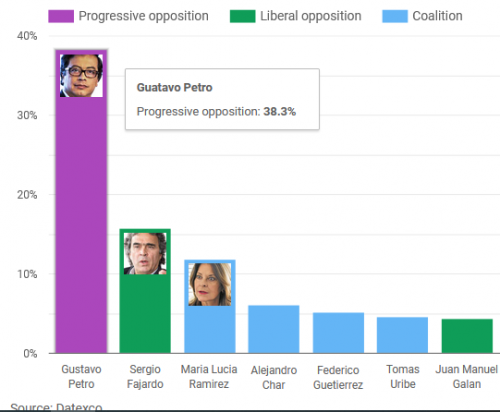Click the Juan Manuel Galan axis label
Image resolution: width=500 pixels, height=412 pixels.
[x=467, y=377]
